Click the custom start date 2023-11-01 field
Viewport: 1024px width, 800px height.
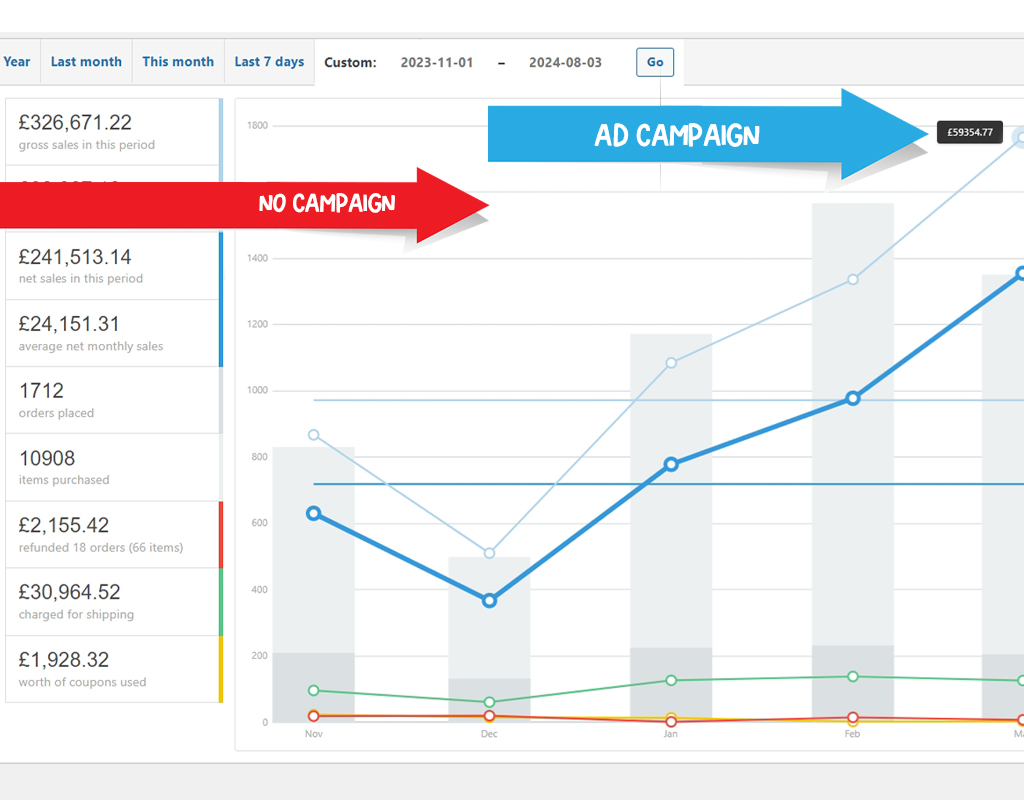437,62
